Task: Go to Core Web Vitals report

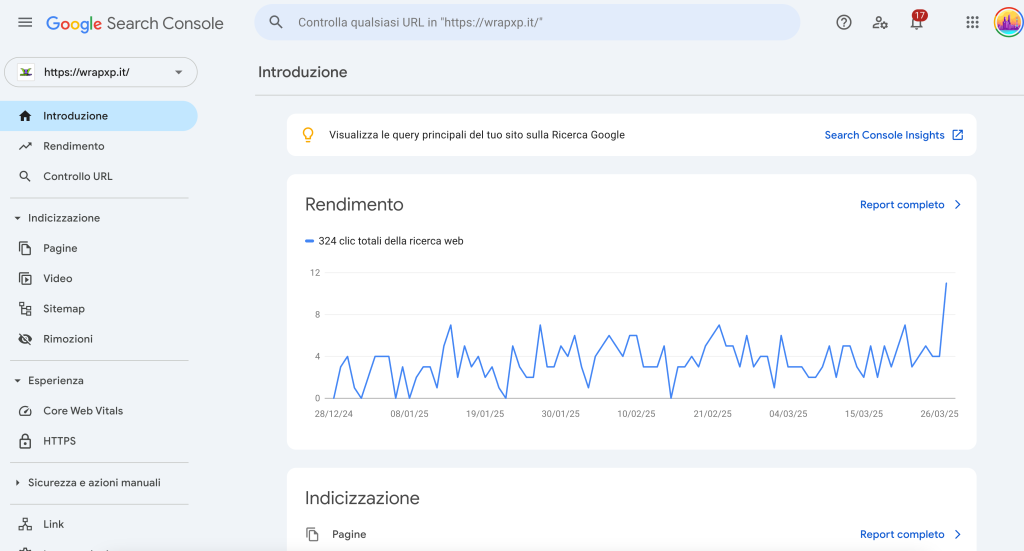Action: 82,411
